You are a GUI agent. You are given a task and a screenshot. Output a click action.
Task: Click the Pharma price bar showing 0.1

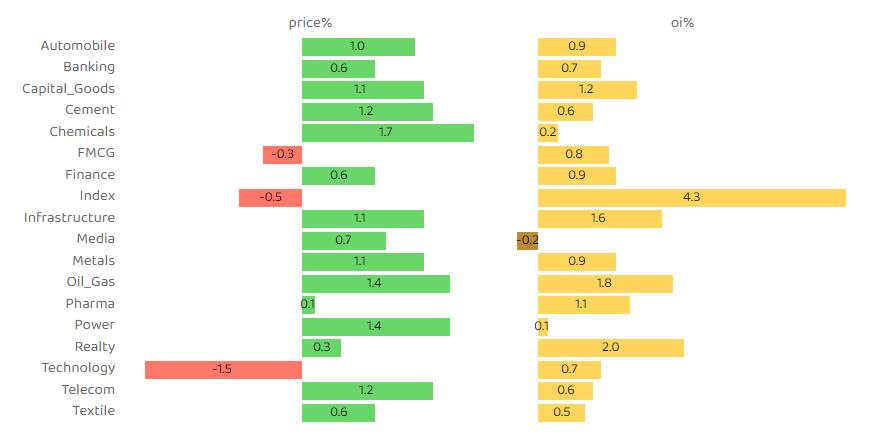tap(308, 304)
